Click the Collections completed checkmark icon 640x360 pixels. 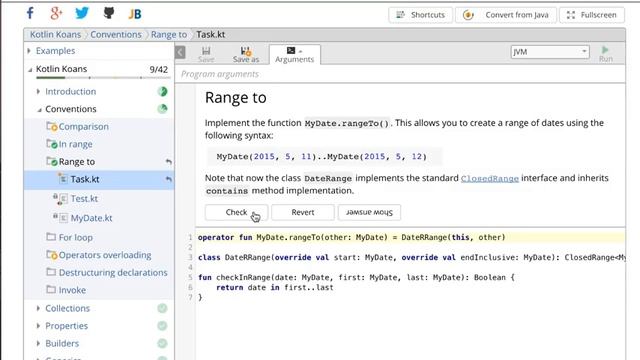(x=162, y=308)
